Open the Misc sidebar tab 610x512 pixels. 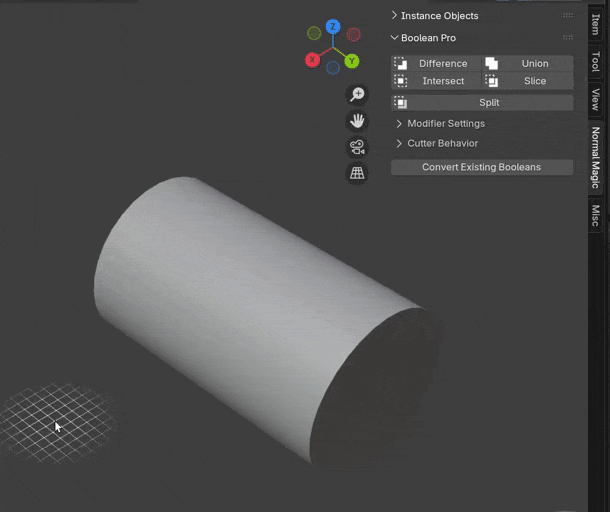[x=596, y=216]
